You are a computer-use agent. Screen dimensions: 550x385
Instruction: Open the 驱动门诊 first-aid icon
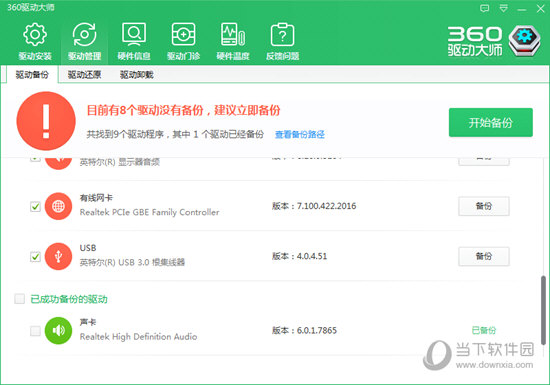183,34
